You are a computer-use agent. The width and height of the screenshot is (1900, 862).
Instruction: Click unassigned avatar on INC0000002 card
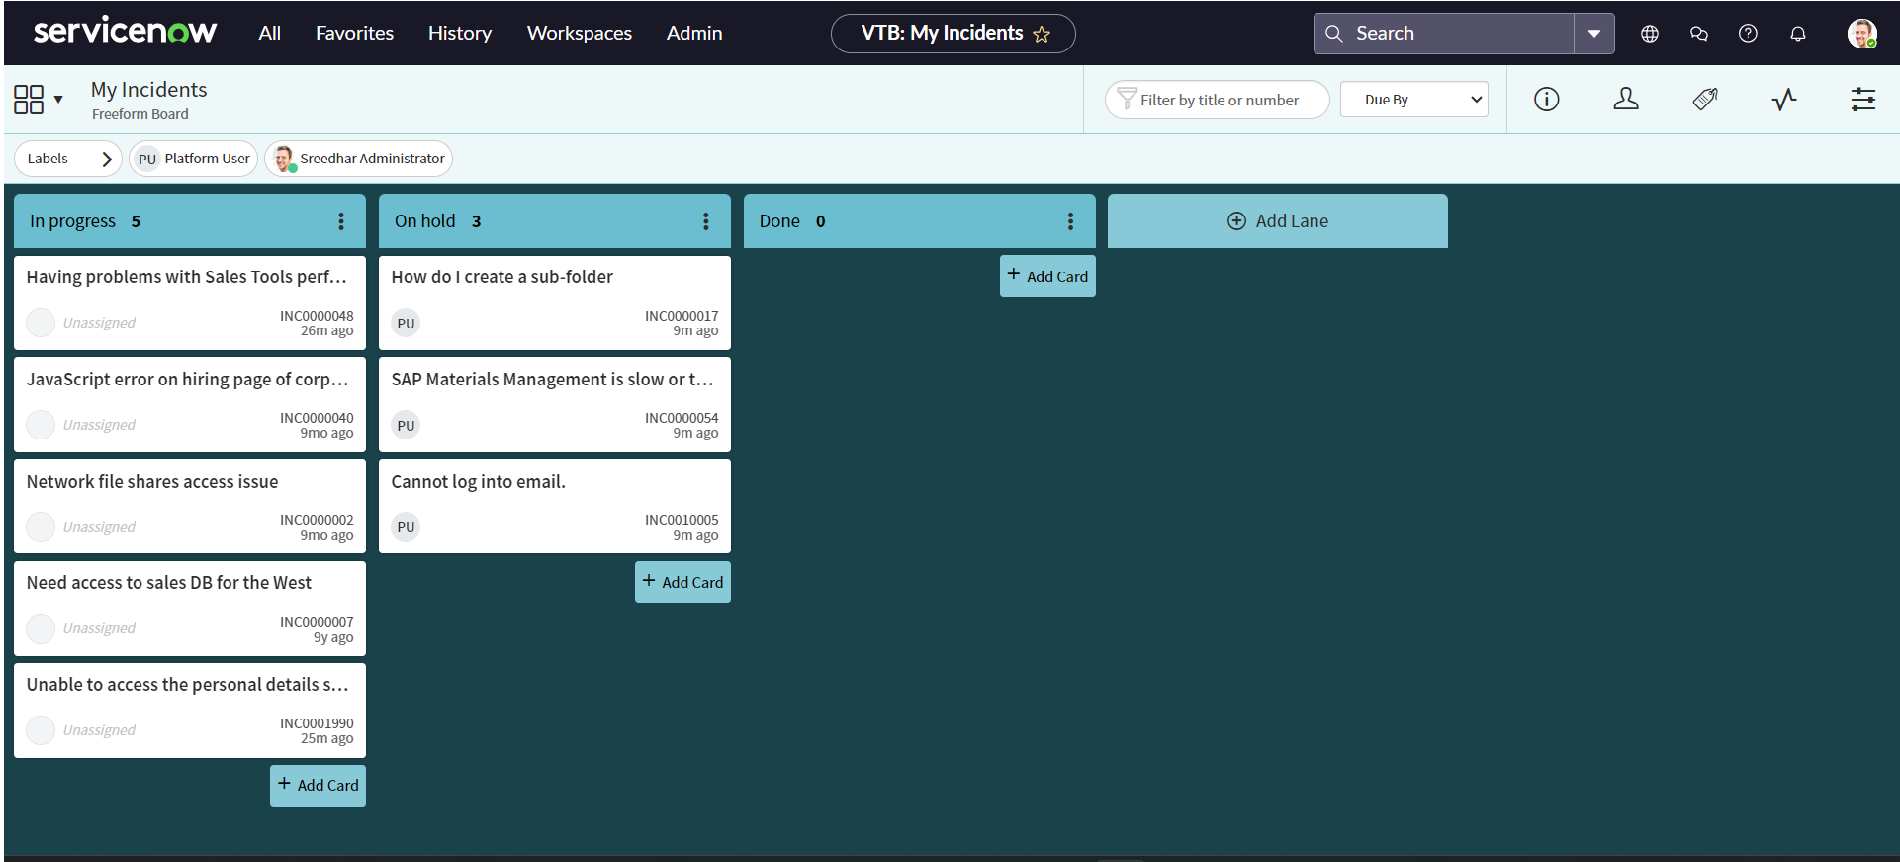[x=40, y=527]
